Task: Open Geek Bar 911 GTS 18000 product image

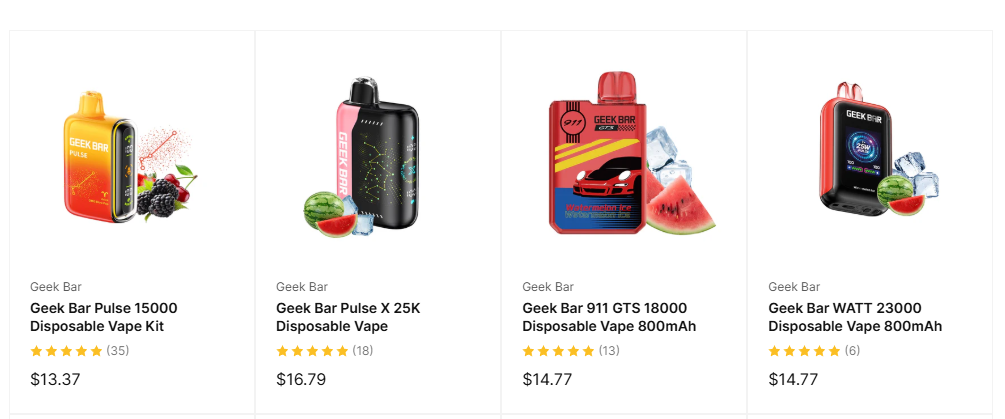Action: [631, 153]
